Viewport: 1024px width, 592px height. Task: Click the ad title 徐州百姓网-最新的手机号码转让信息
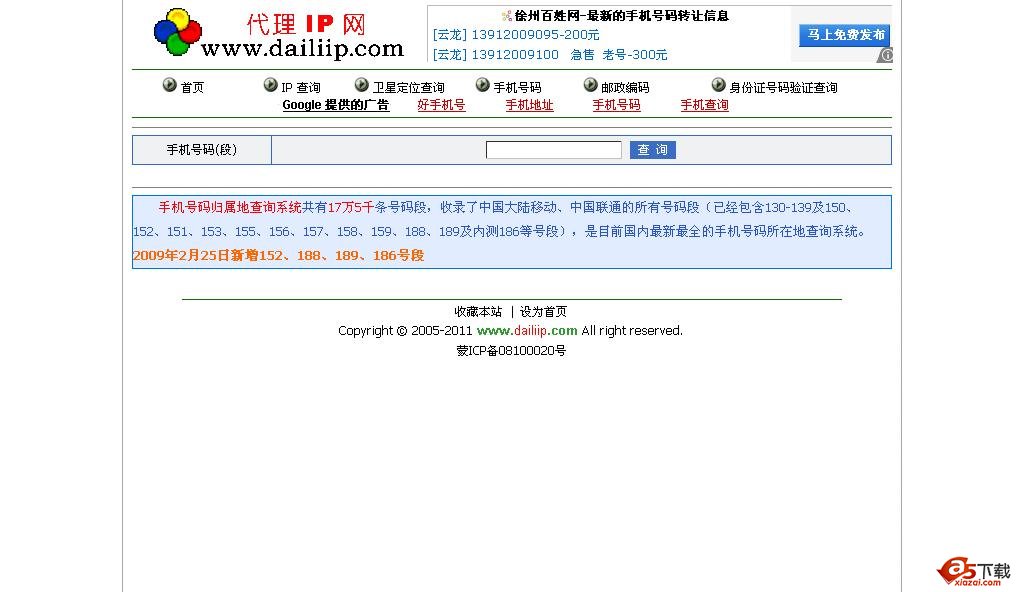coord(621,16)
